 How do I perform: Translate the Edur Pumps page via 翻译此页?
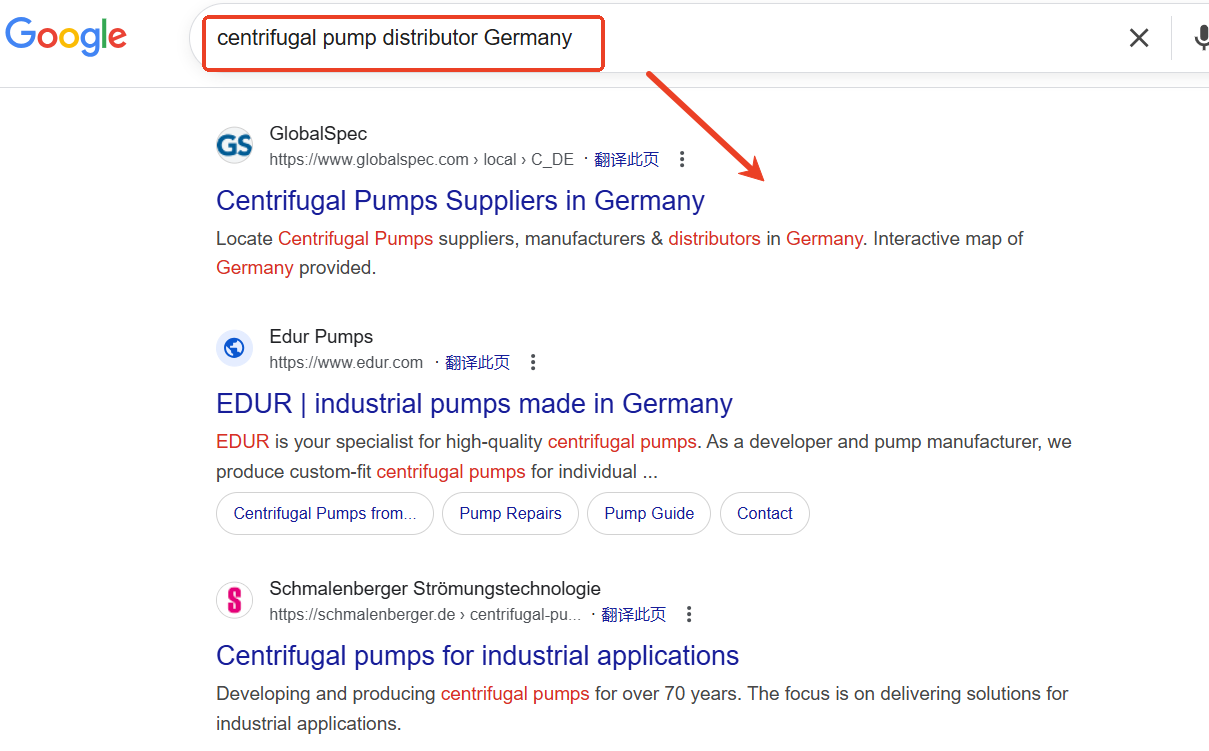[x=477, y=362]
